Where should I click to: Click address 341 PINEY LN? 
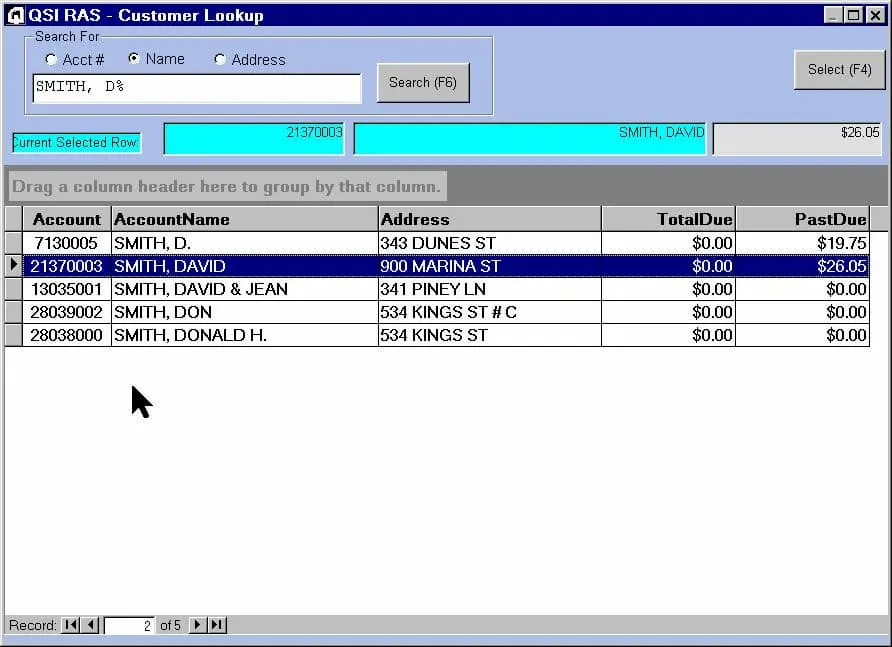(489, 289)
